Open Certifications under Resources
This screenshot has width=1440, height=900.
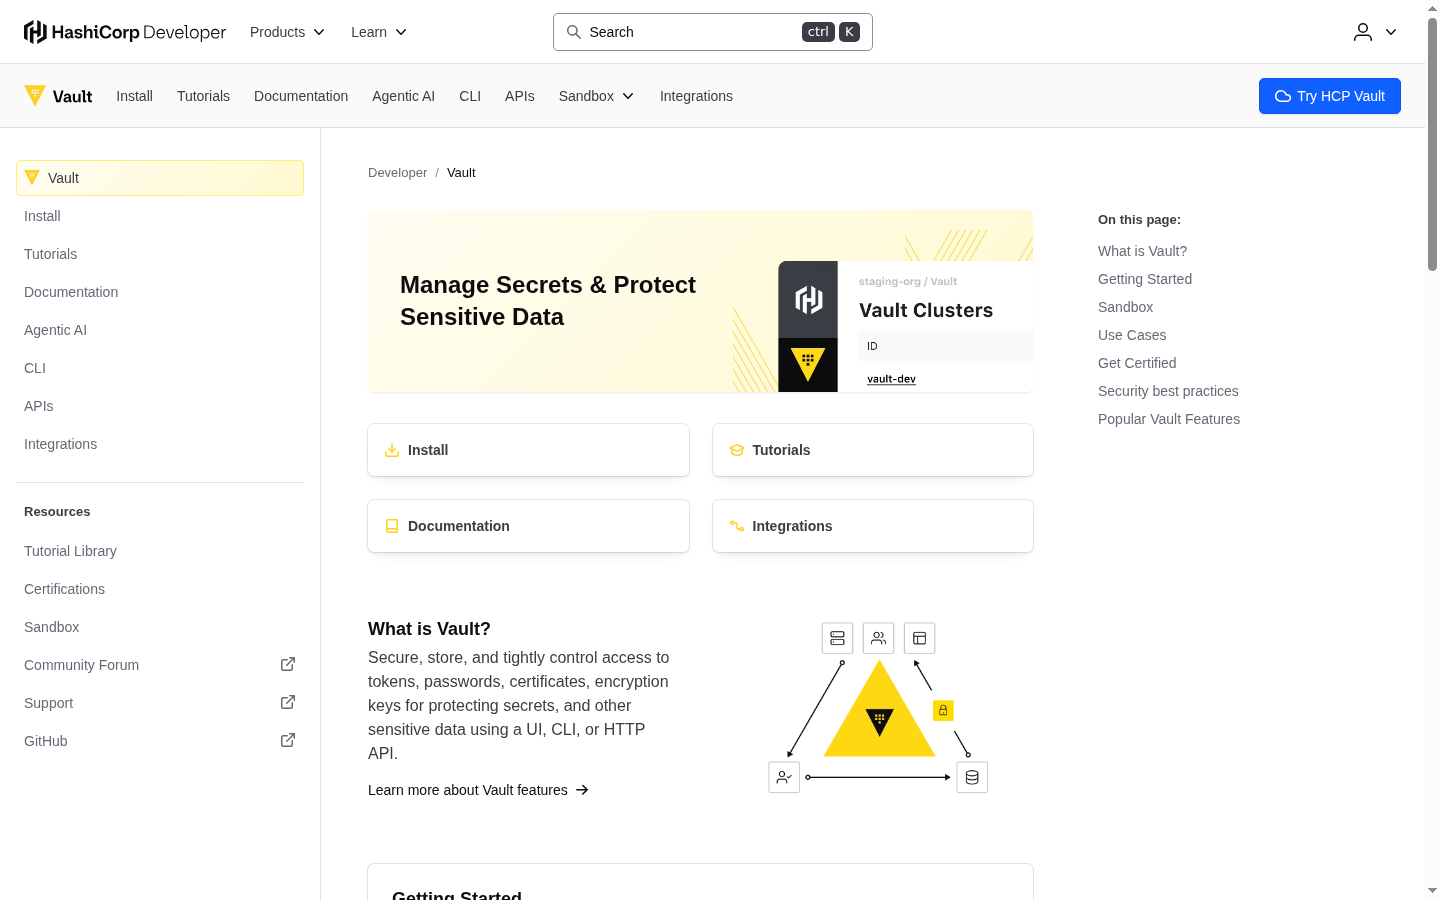pyautogui.click(x=160, y=589)
